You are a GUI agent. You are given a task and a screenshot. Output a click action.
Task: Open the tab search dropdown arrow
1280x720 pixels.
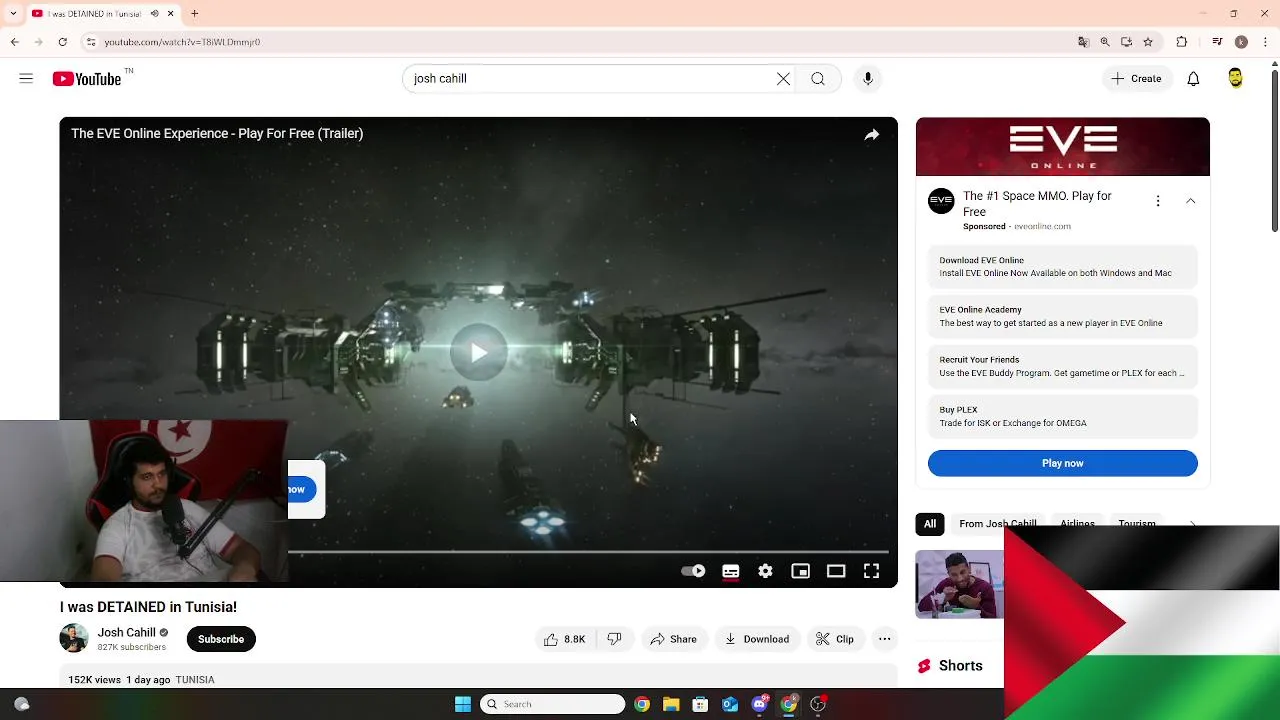point(13,14)
